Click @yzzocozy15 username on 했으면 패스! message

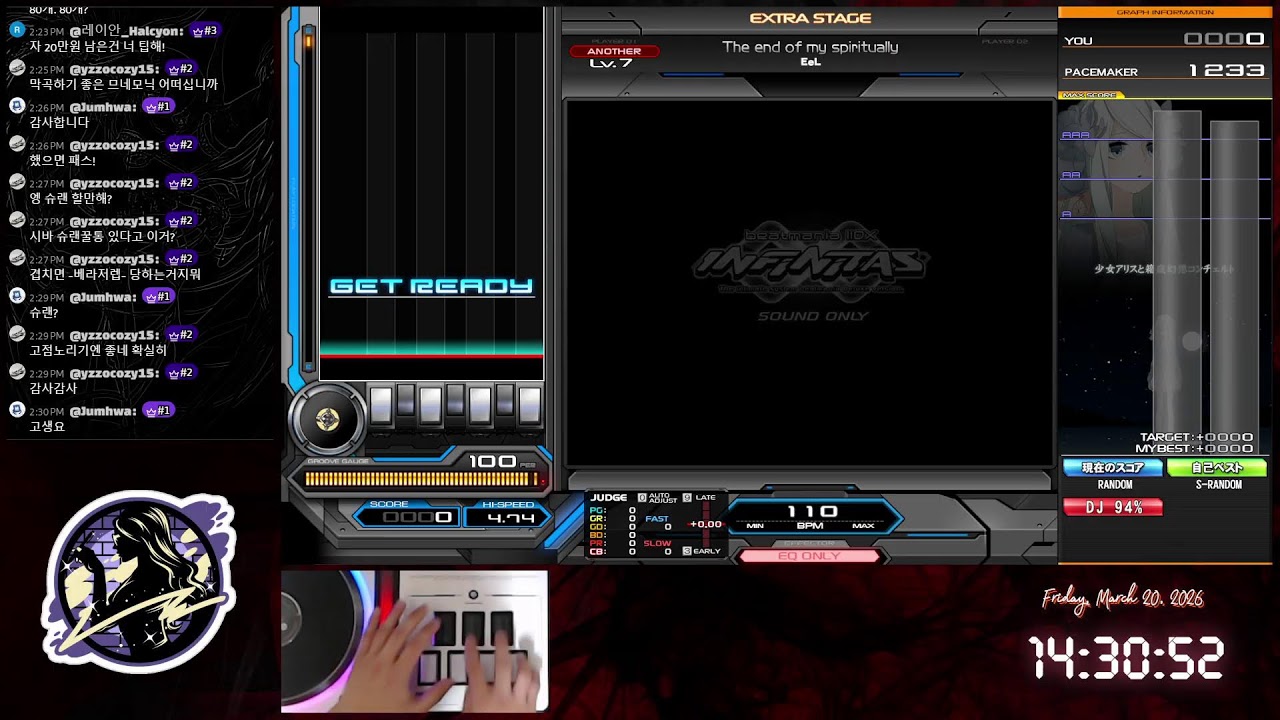tap(114, 145)
